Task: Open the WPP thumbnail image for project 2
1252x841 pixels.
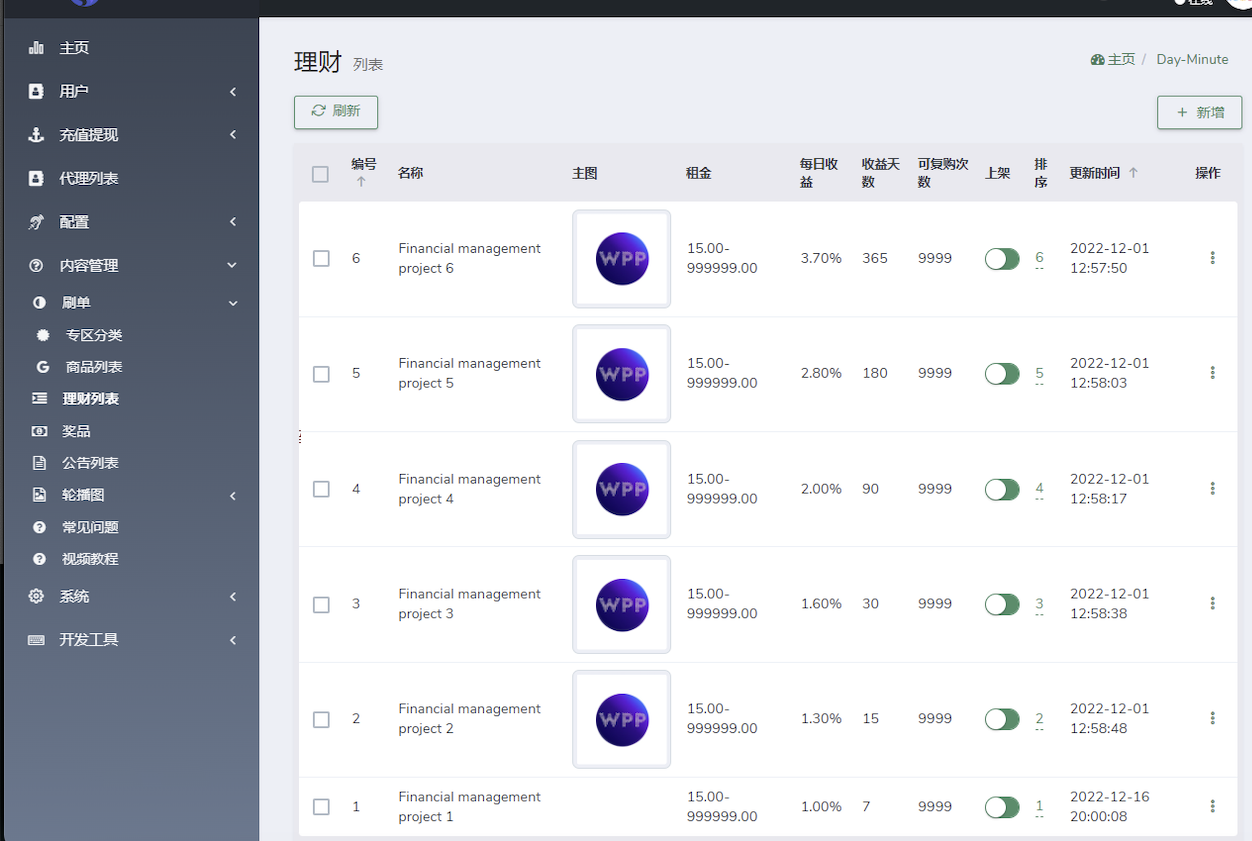Action: pyautogui.click(x=622, y=719)
